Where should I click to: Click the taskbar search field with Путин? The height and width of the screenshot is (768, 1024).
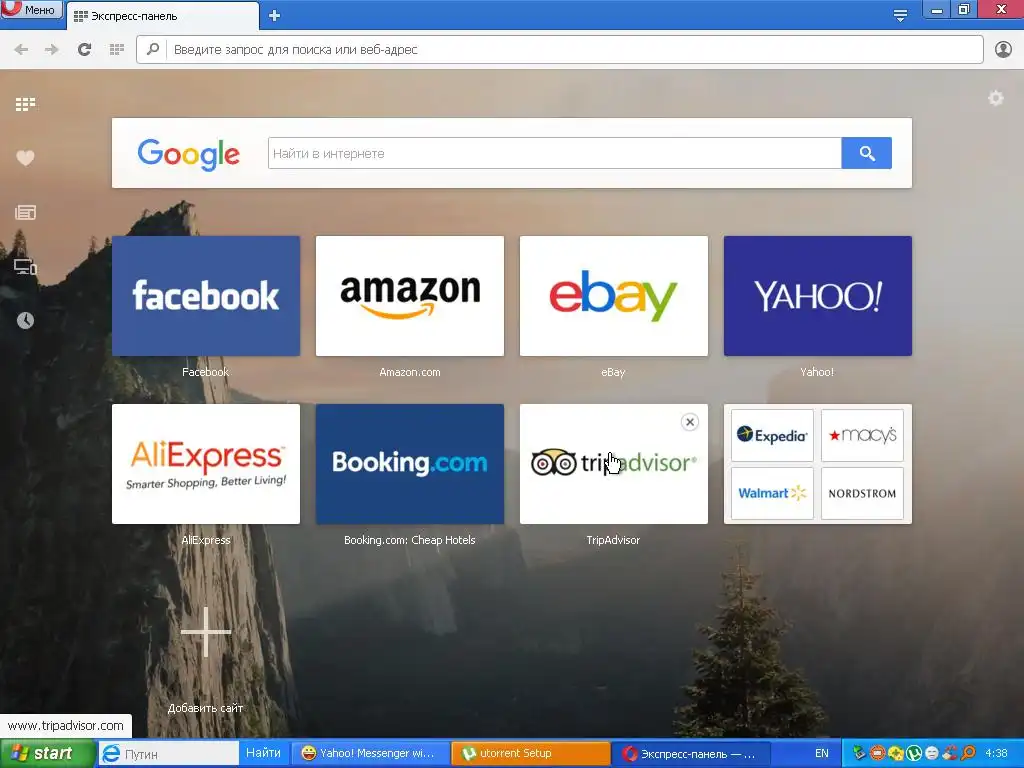coord(168,754)
